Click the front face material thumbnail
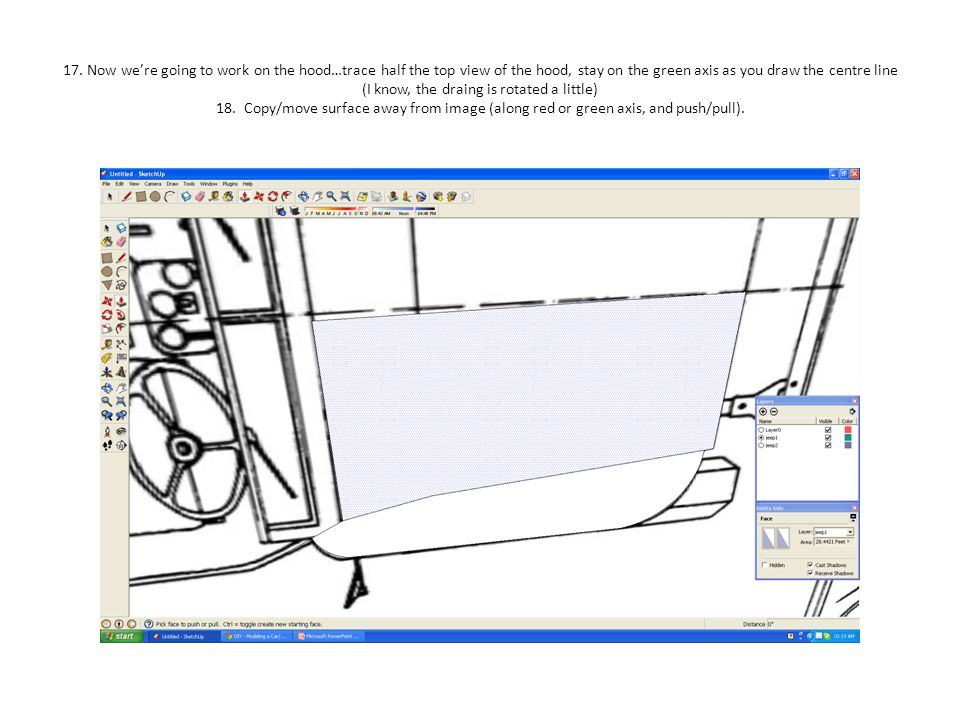The height and width of the screenshot is (720, 960). tap(768, 538)
